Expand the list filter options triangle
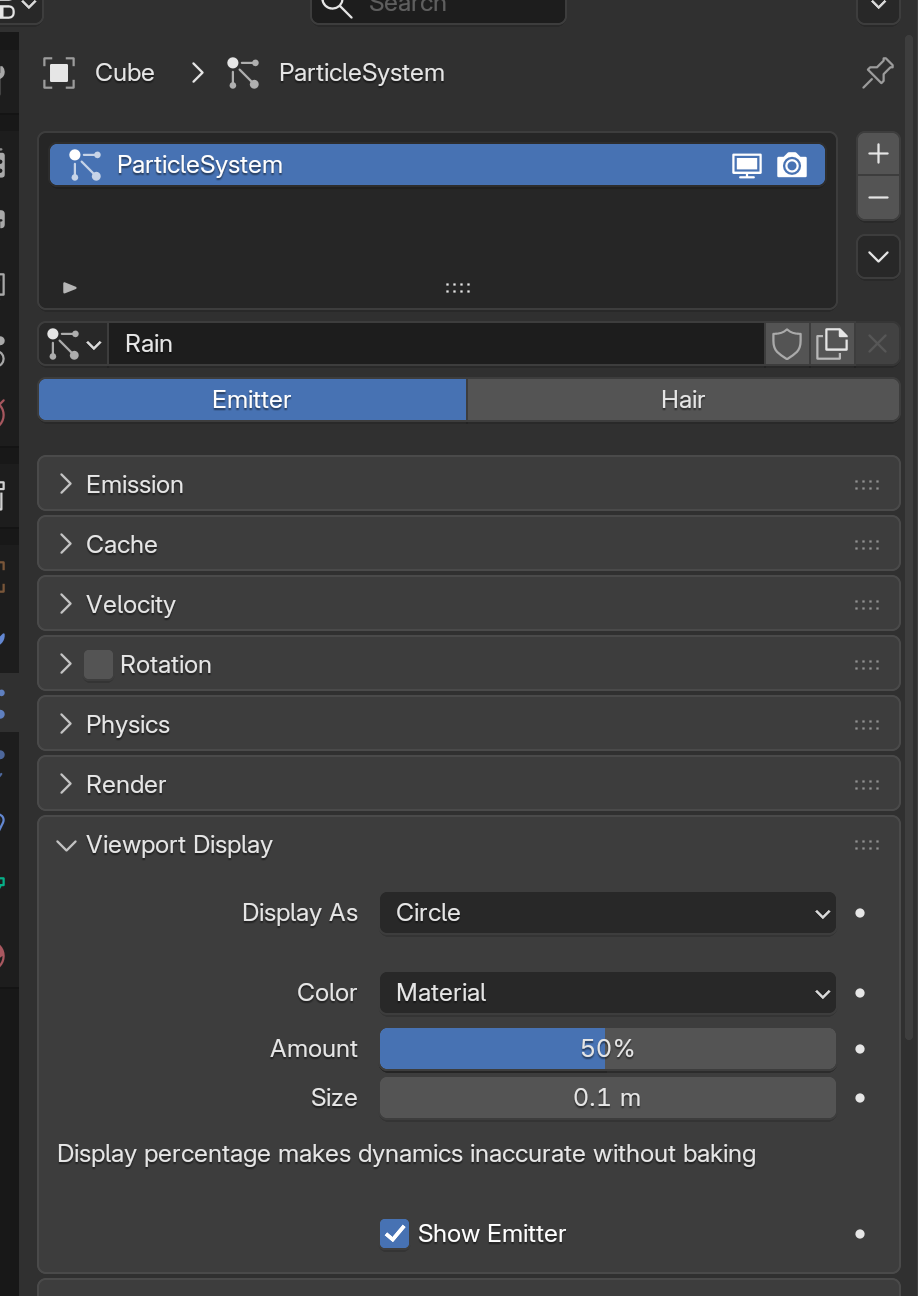Image resolution: width=918 pixels, height=1296 pixels. point(70,288)
